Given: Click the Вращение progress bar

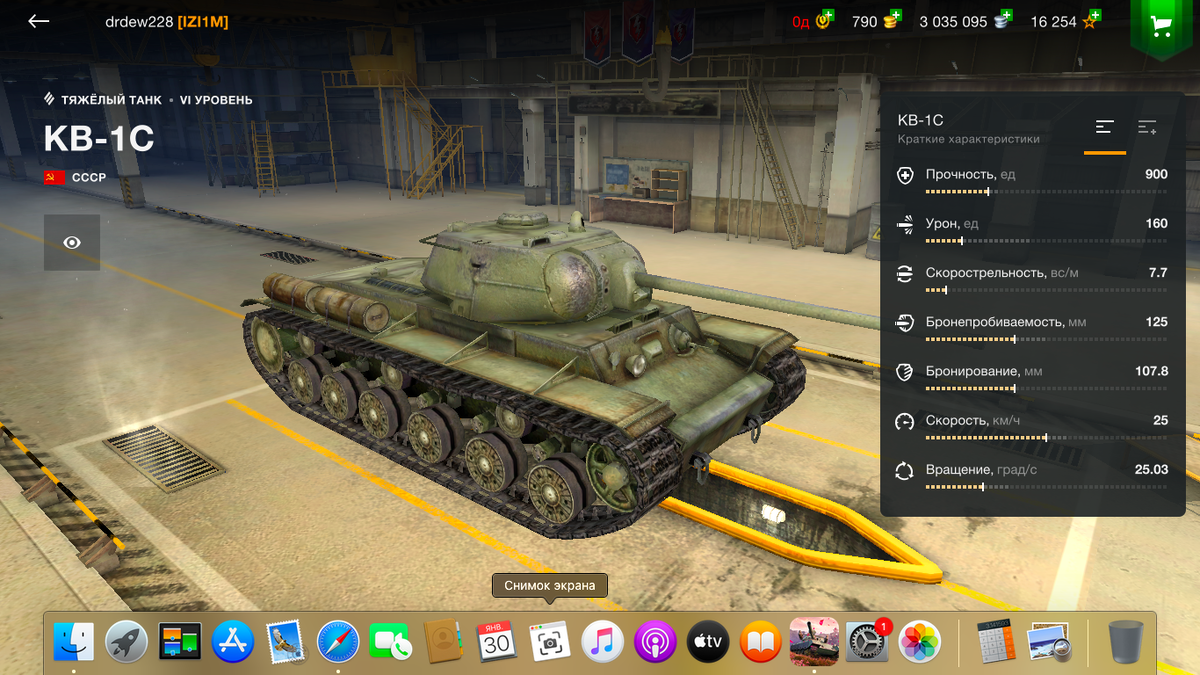Looking at the screenshot, I should click(x=1046, y=486).
